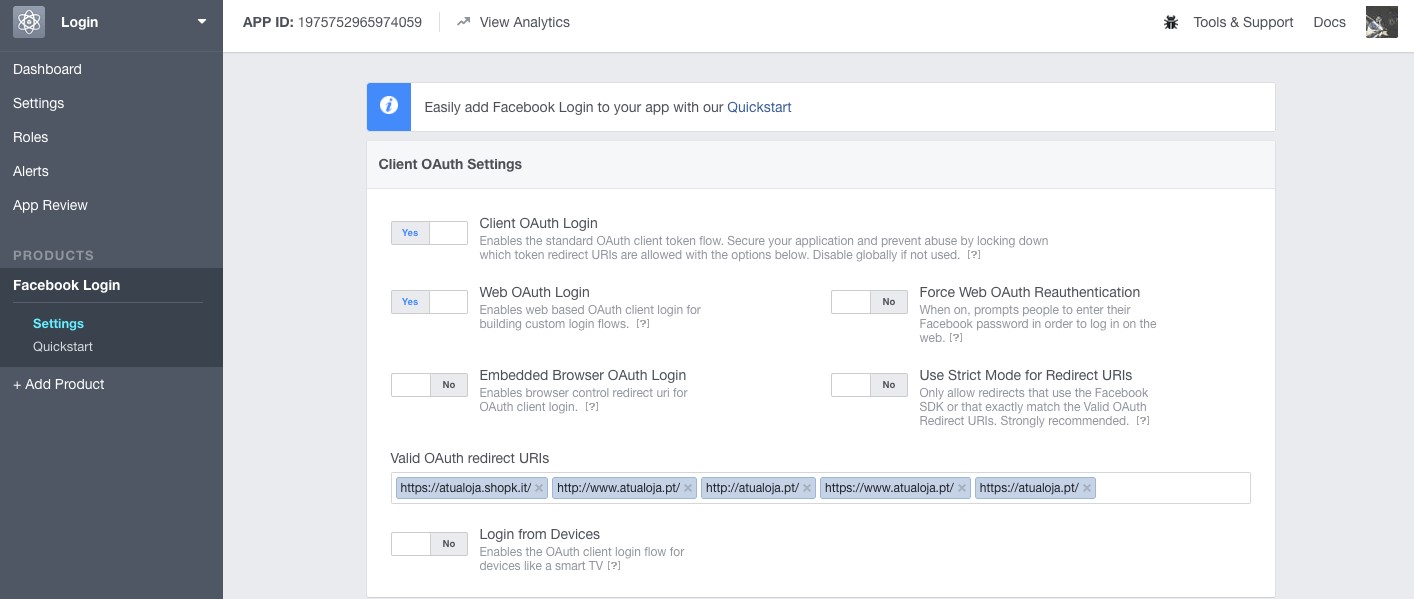Click + Add Product in sidebar
Screen dimensions: 1414x599
click(58, 384)
